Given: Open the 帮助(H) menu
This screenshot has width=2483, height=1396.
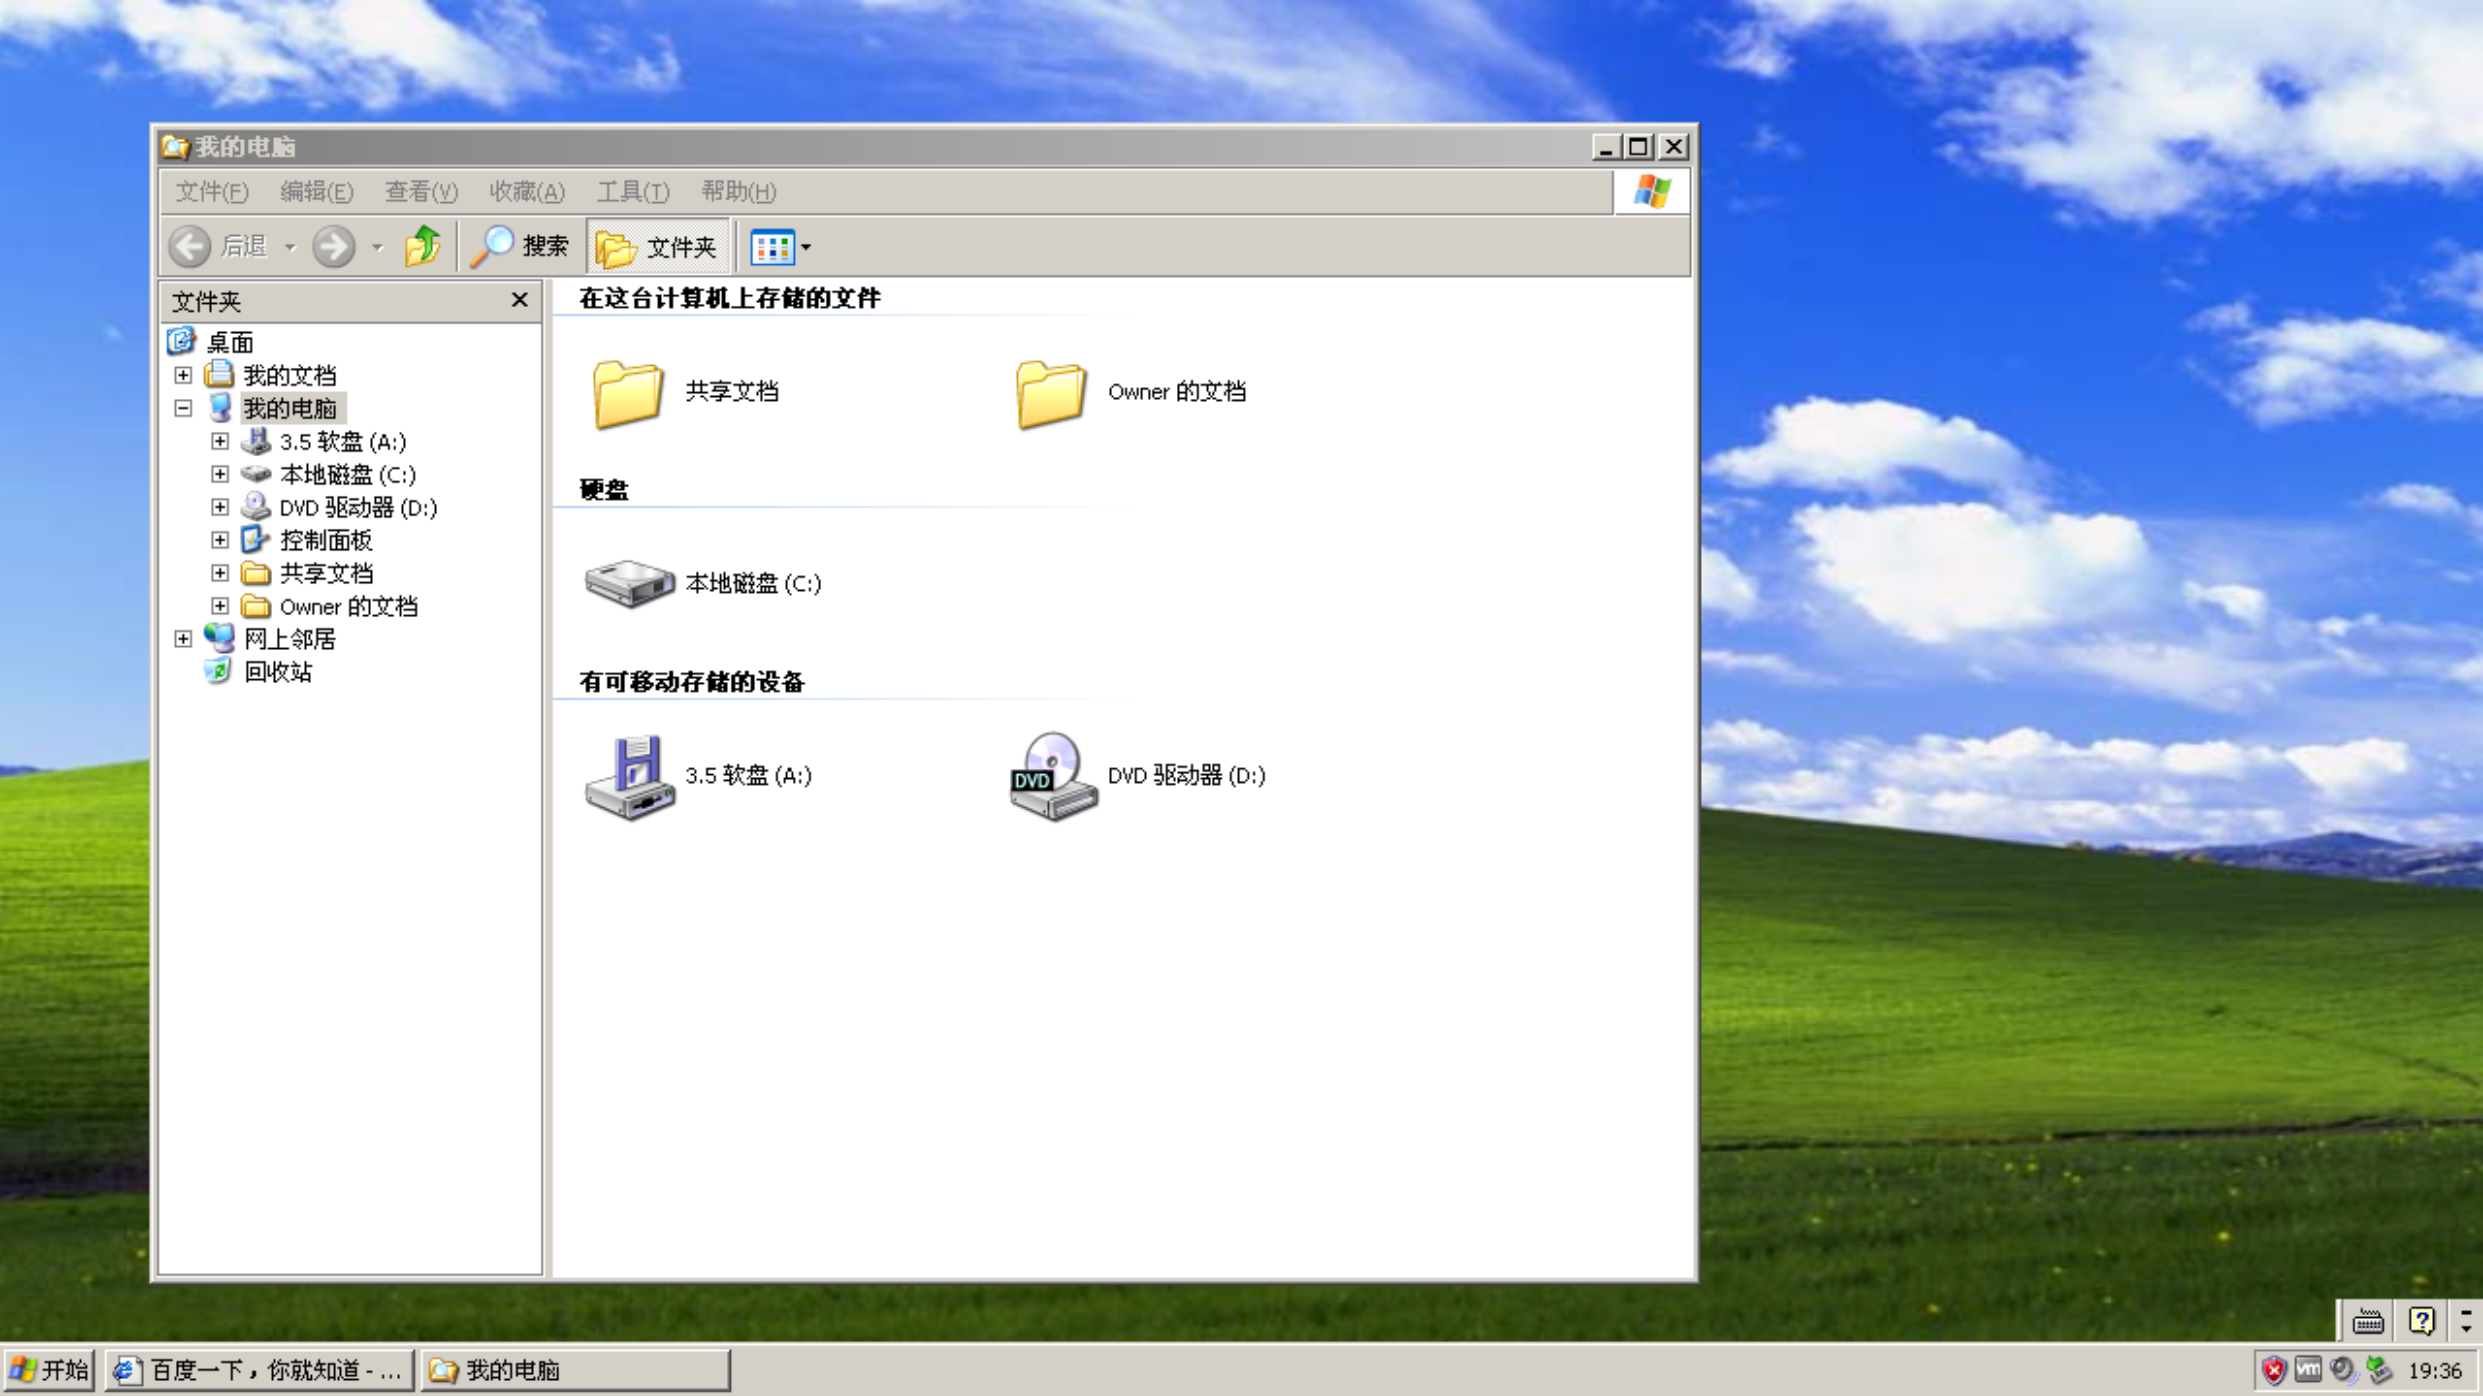Looking at the screenshot, I should click(x=738, y=191).
